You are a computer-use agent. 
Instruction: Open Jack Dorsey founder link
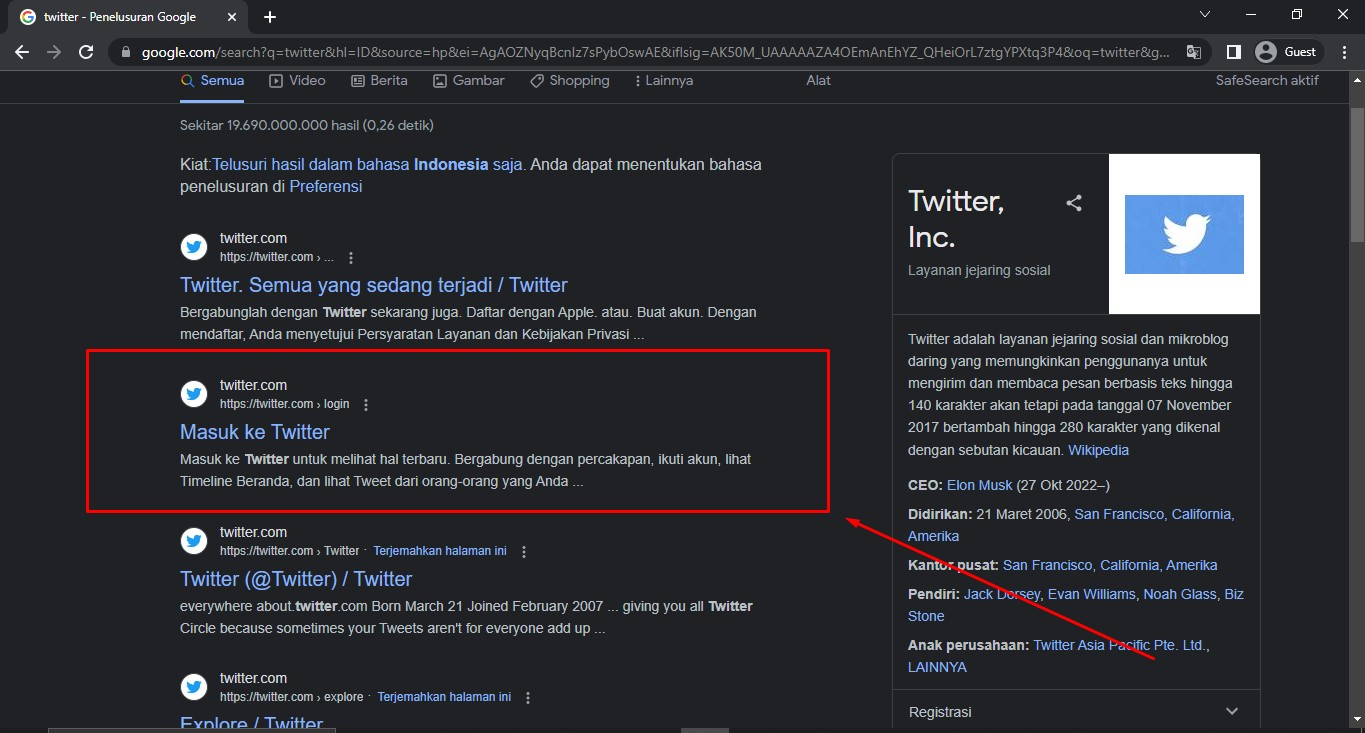point(1003,594)
